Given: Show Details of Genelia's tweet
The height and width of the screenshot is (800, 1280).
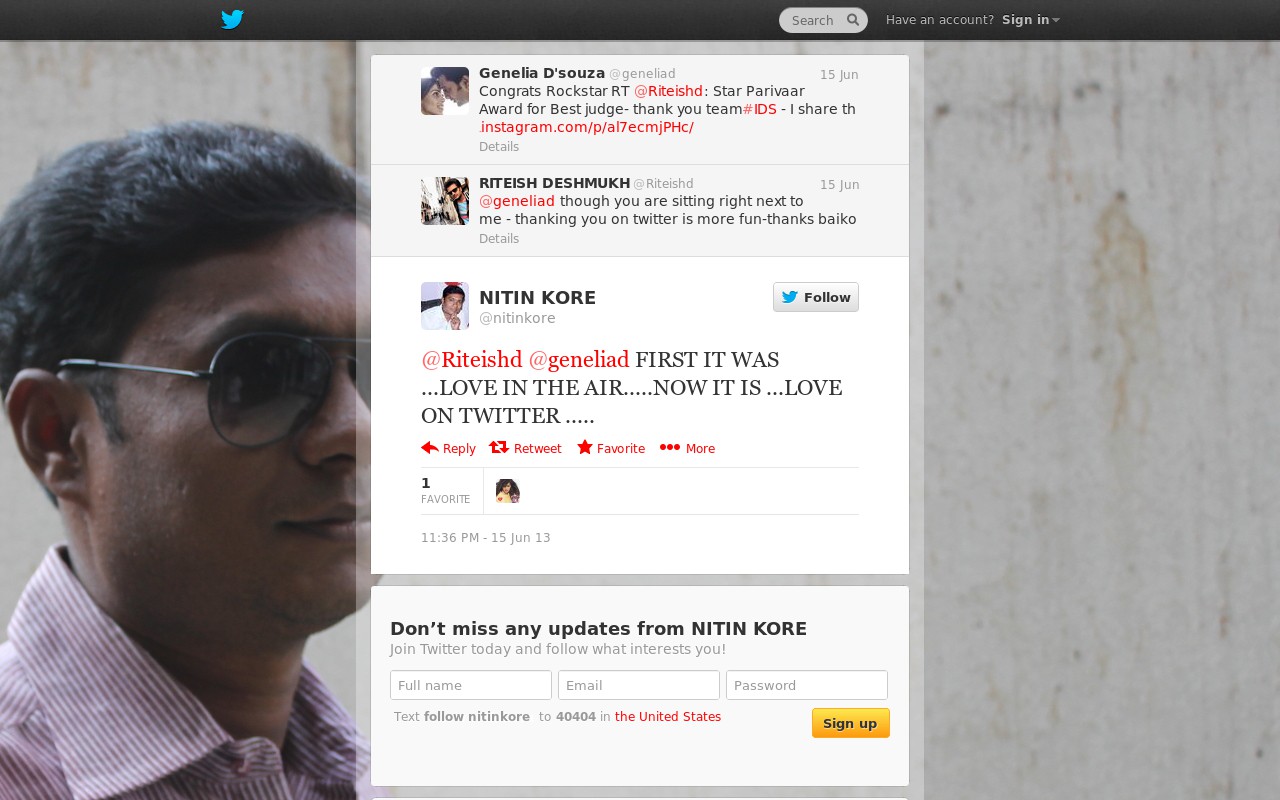Looking at the screenshot, I should pos(499,147).
